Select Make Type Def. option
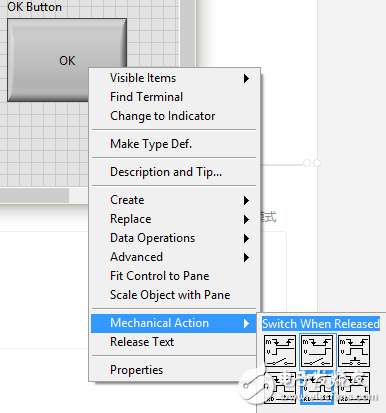 (x=174, y=144)
